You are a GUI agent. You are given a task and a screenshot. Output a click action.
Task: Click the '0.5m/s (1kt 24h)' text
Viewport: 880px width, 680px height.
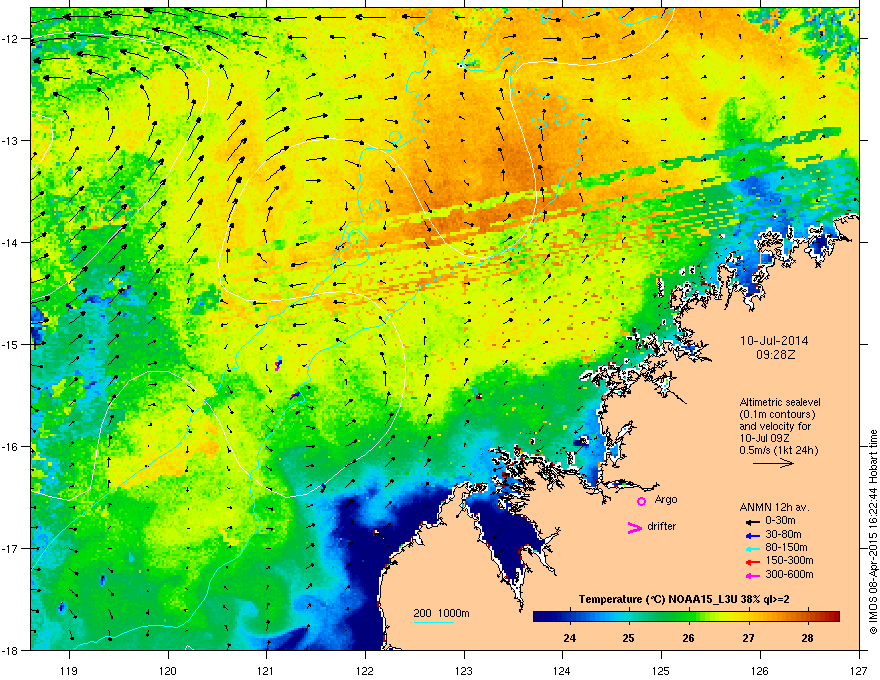[778, 450]
